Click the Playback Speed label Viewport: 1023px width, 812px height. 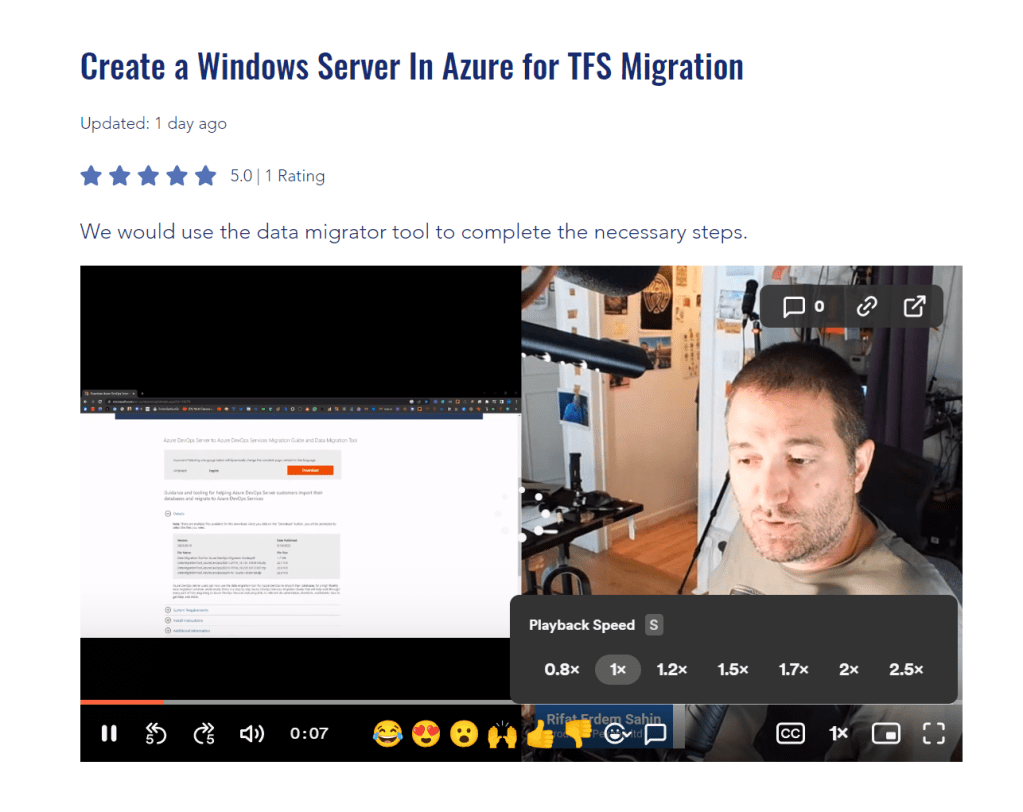[x=581, y=625]
